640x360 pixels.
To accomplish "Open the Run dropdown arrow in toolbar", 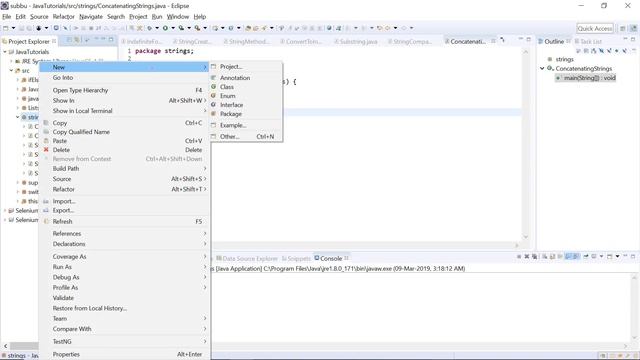I will (x=173, y=28).
